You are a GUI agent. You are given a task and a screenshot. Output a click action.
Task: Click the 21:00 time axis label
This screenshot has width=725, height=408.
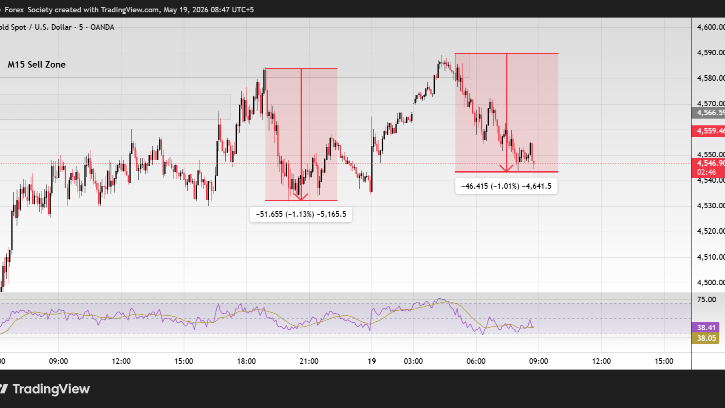309,361
